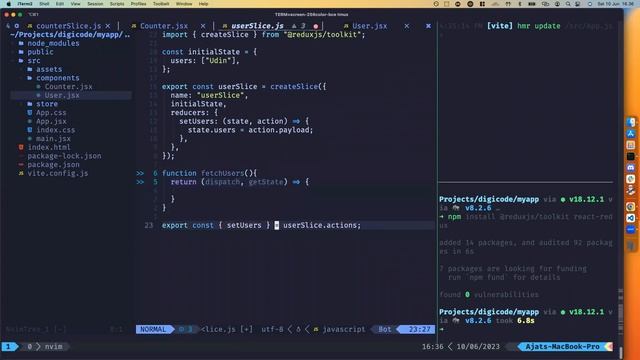Select User.jsx in the file tree
The image size is (640, 360).
click(62, 95)
